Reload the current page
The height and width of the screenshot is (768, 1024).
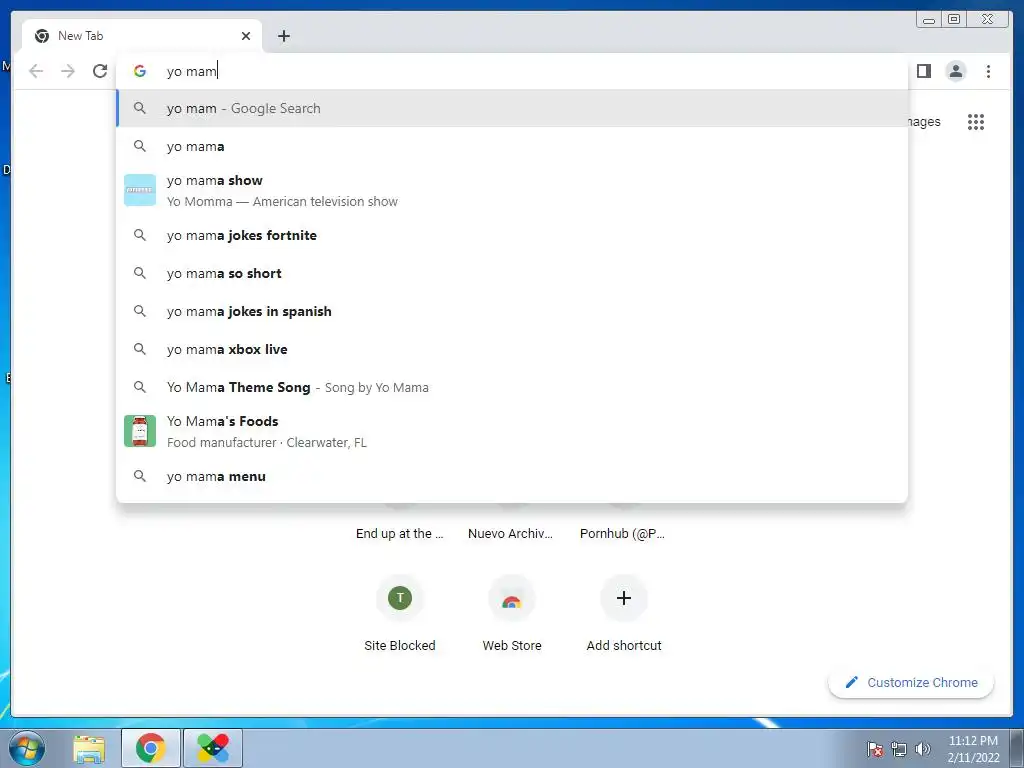tap(100, 71)
